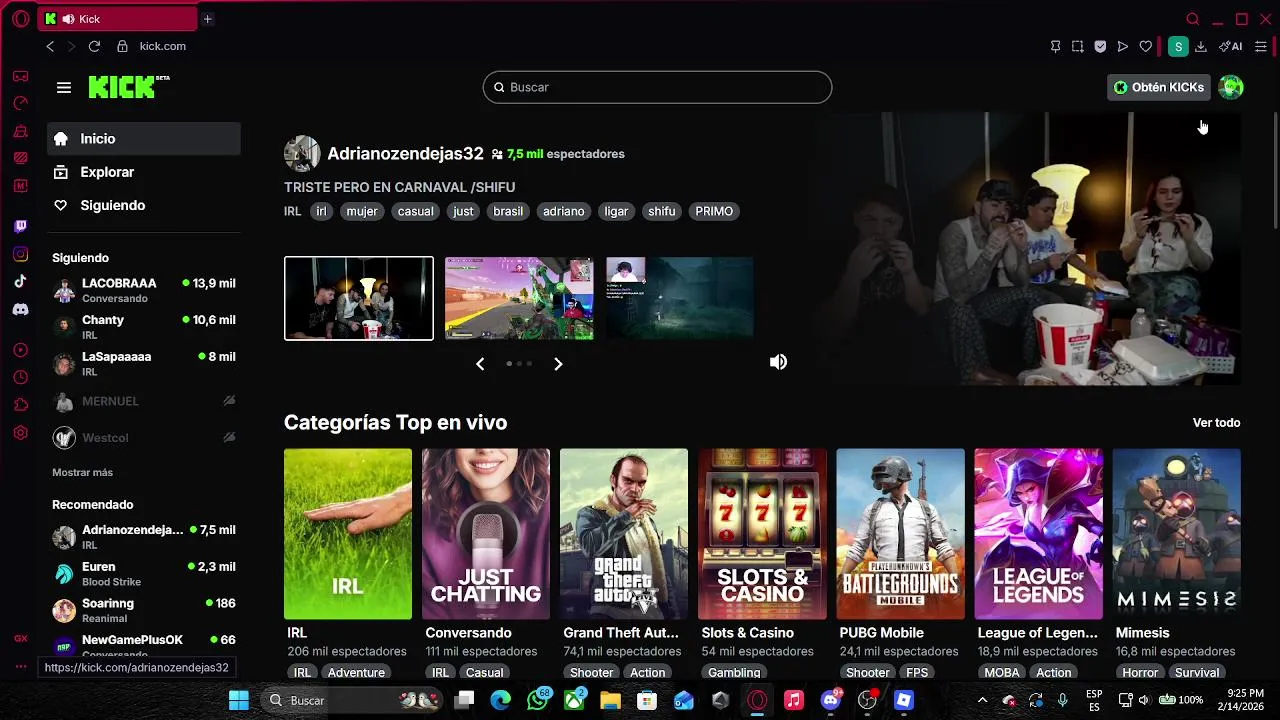
Task: Open the IRL category card
Action: click(348, 534)
